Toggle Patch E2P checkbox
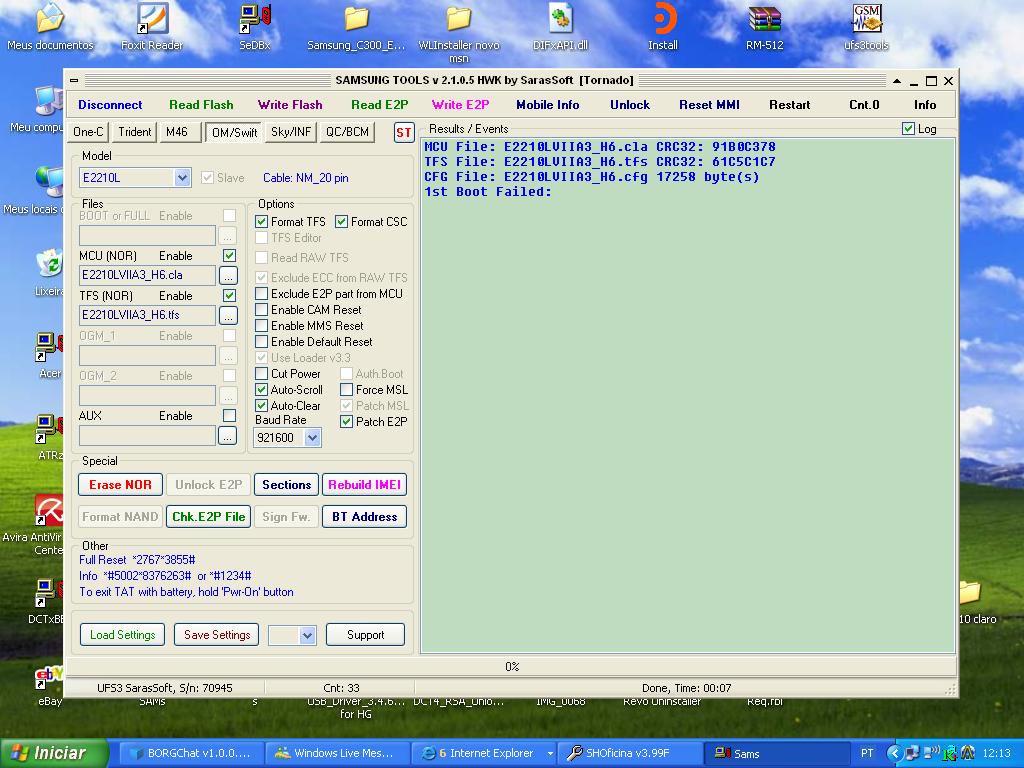1024x768 pixels. [x=347, y=421]
